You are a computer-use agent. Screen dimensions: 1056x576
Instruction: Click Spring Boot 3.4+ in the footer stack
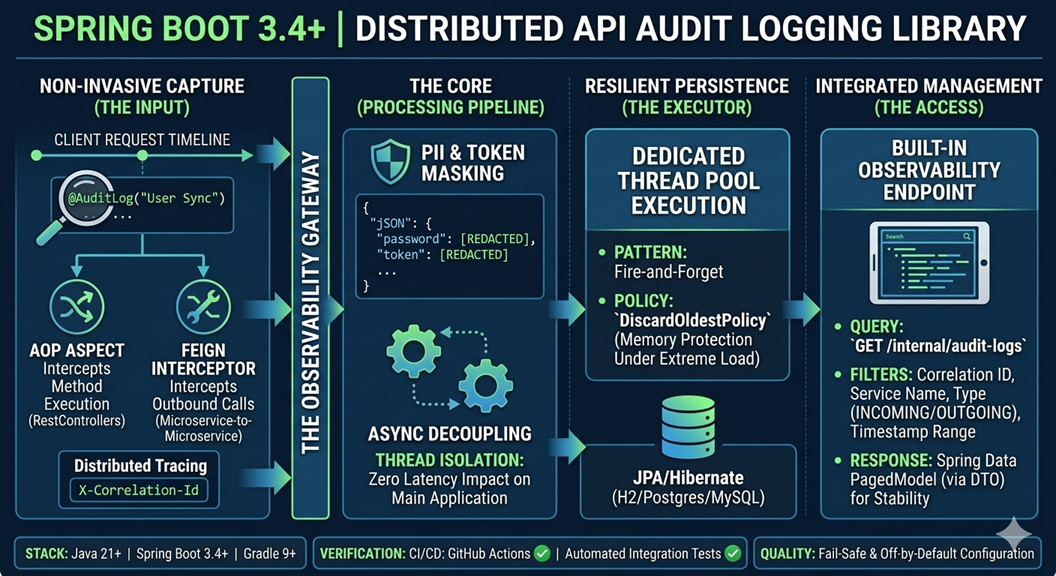coord(182,554)
